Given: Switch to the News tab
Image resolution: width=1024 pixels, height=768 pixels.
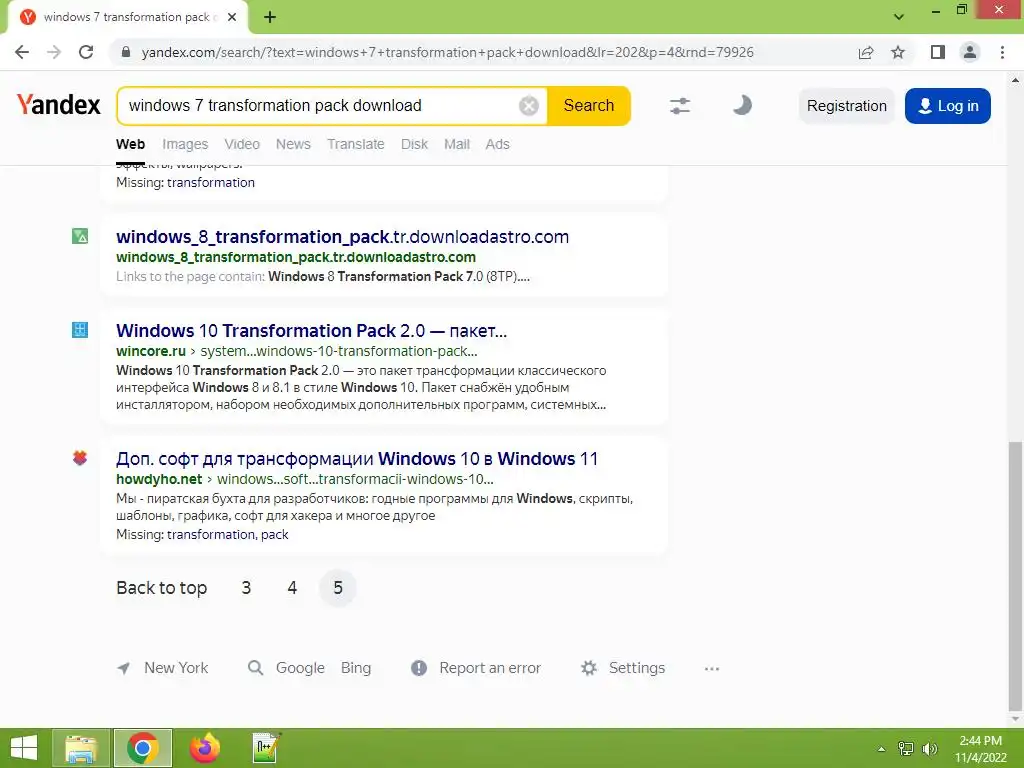Looking at the screenshot, I should (x=293, y=144).
